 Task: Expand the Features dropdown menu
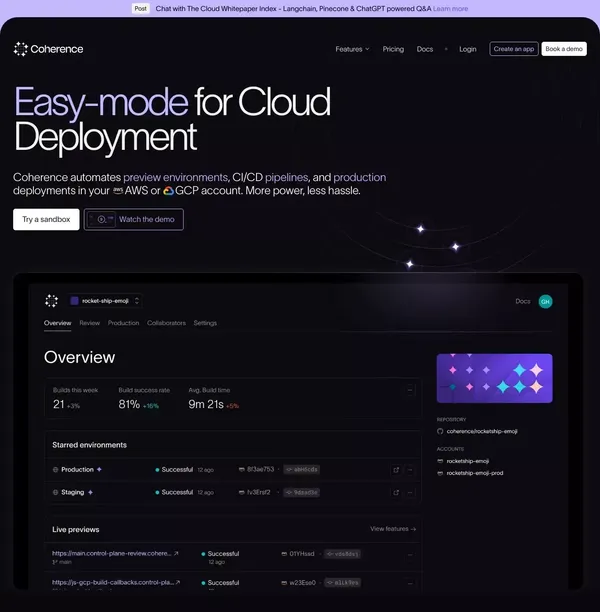tap(352, 49)
